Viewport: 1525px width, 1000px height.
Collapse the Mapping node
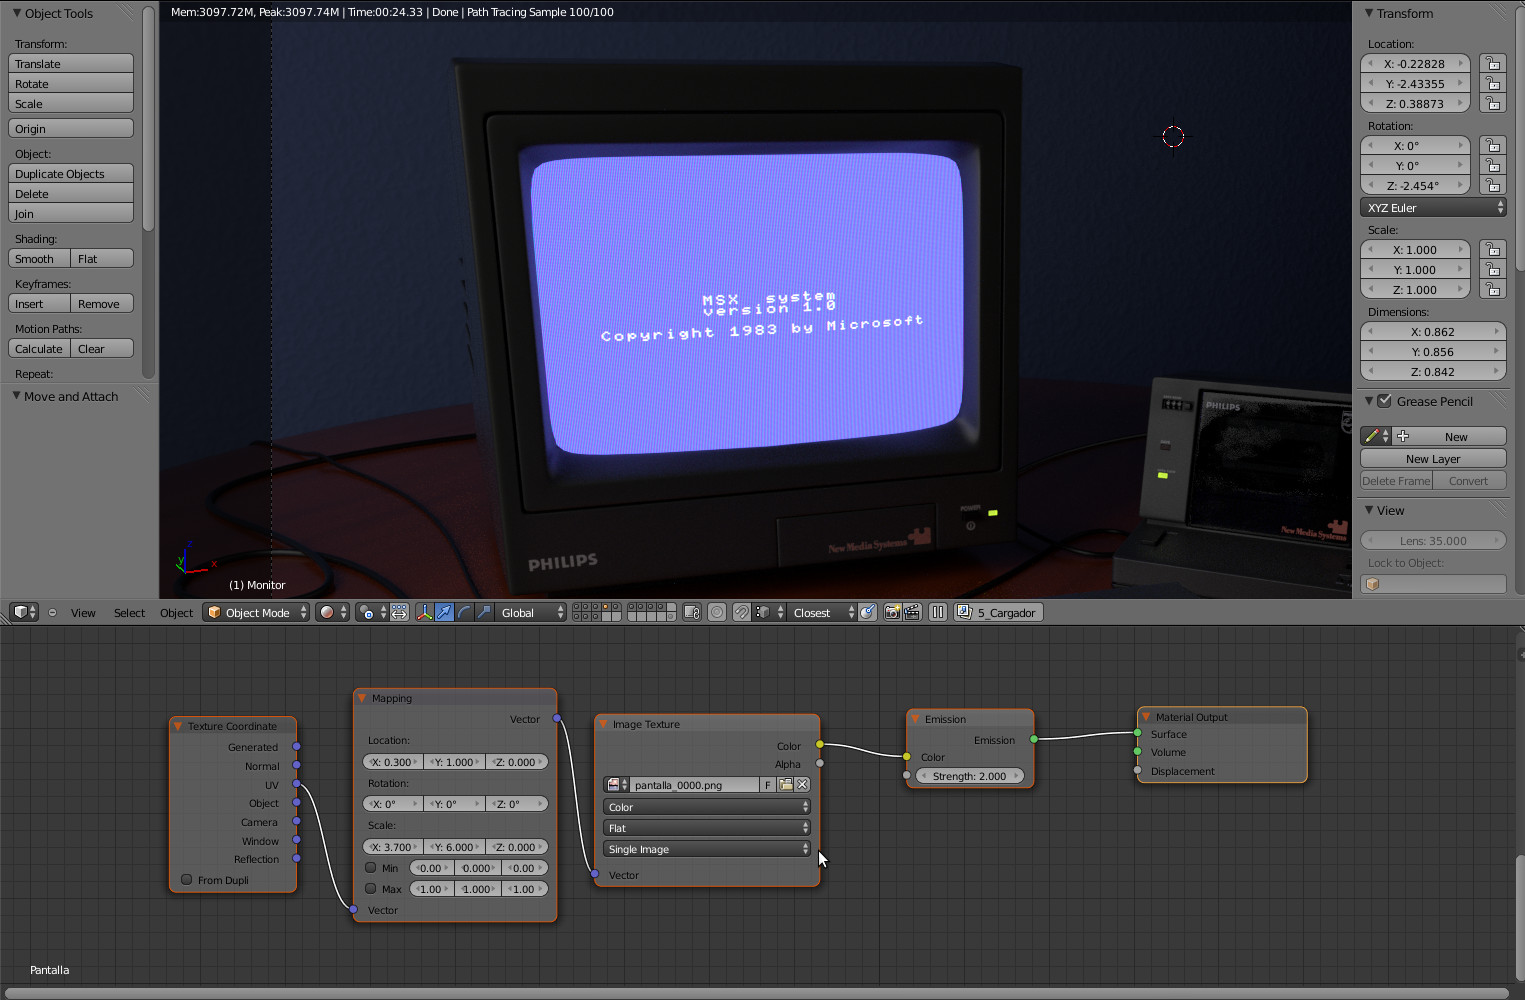coord(362,698)
